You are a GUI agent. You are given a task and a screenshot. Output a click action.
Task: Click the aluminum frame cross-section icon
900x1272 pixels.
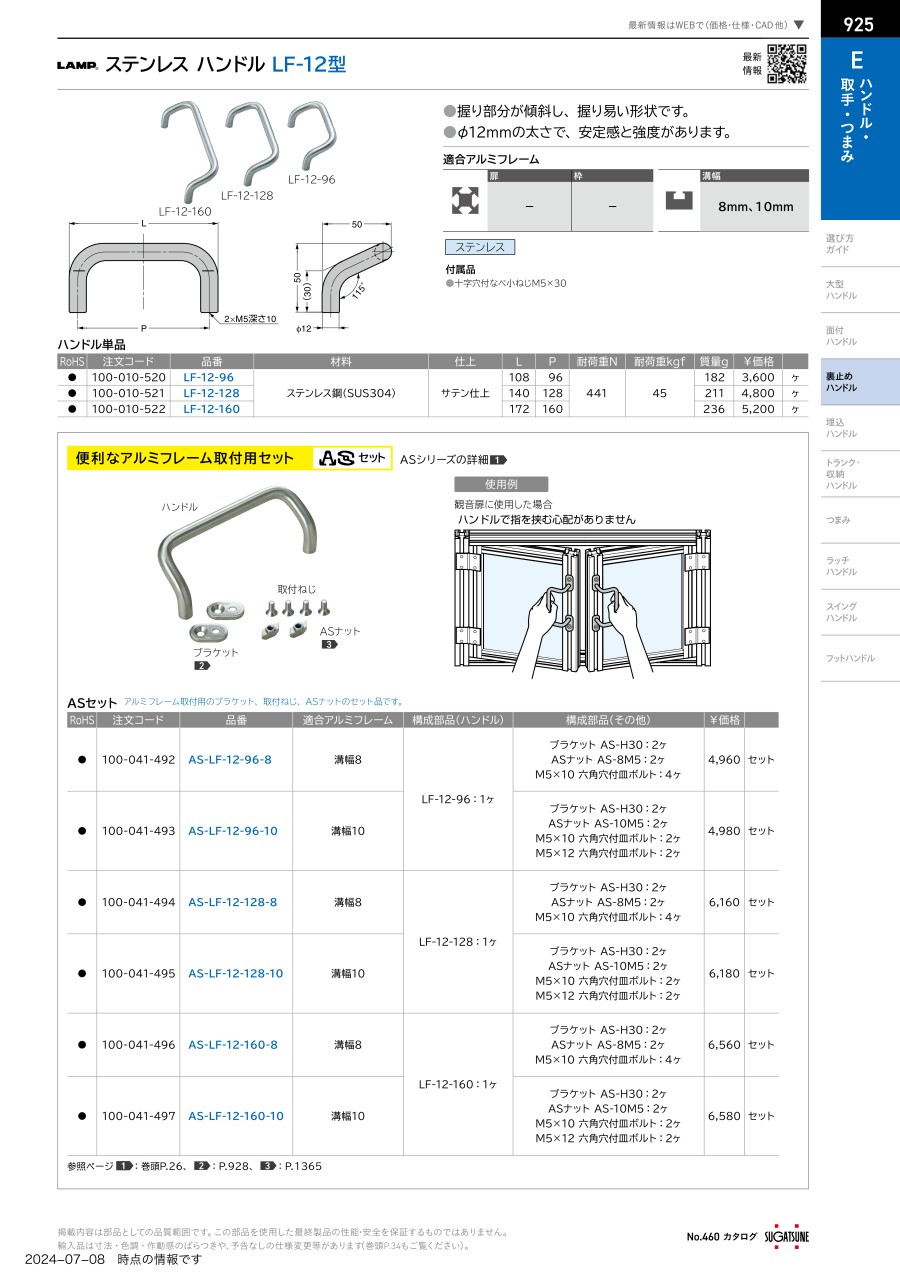[x=464, y=201]
